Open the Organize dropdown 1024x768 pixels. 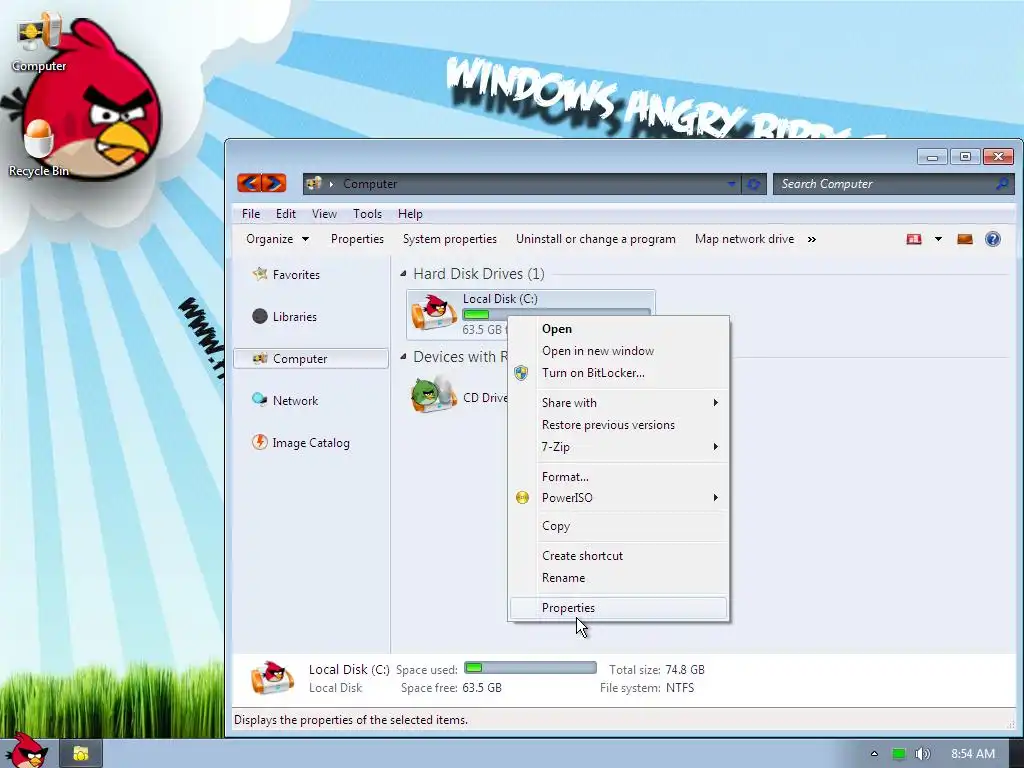(x=278, y=239)
